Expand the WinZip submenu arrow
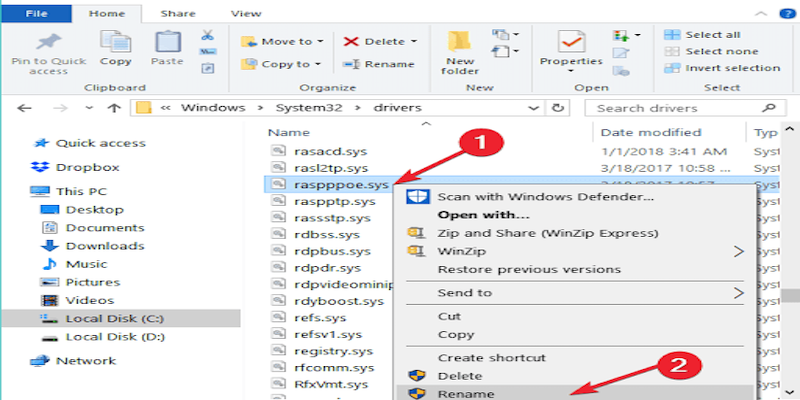Viewport: 800px width, 400px height. (739, 251)
